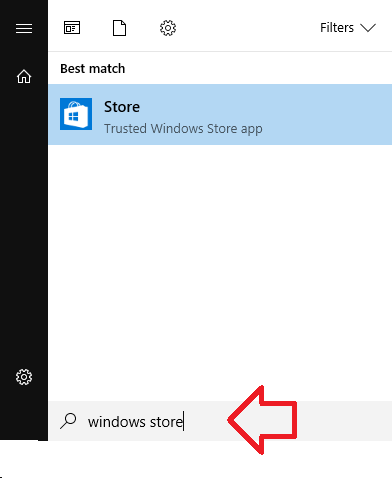The width and height of the screenshot is (392, 480).
Task: Expand the Filters dropdown
Action: coord(348,28)
